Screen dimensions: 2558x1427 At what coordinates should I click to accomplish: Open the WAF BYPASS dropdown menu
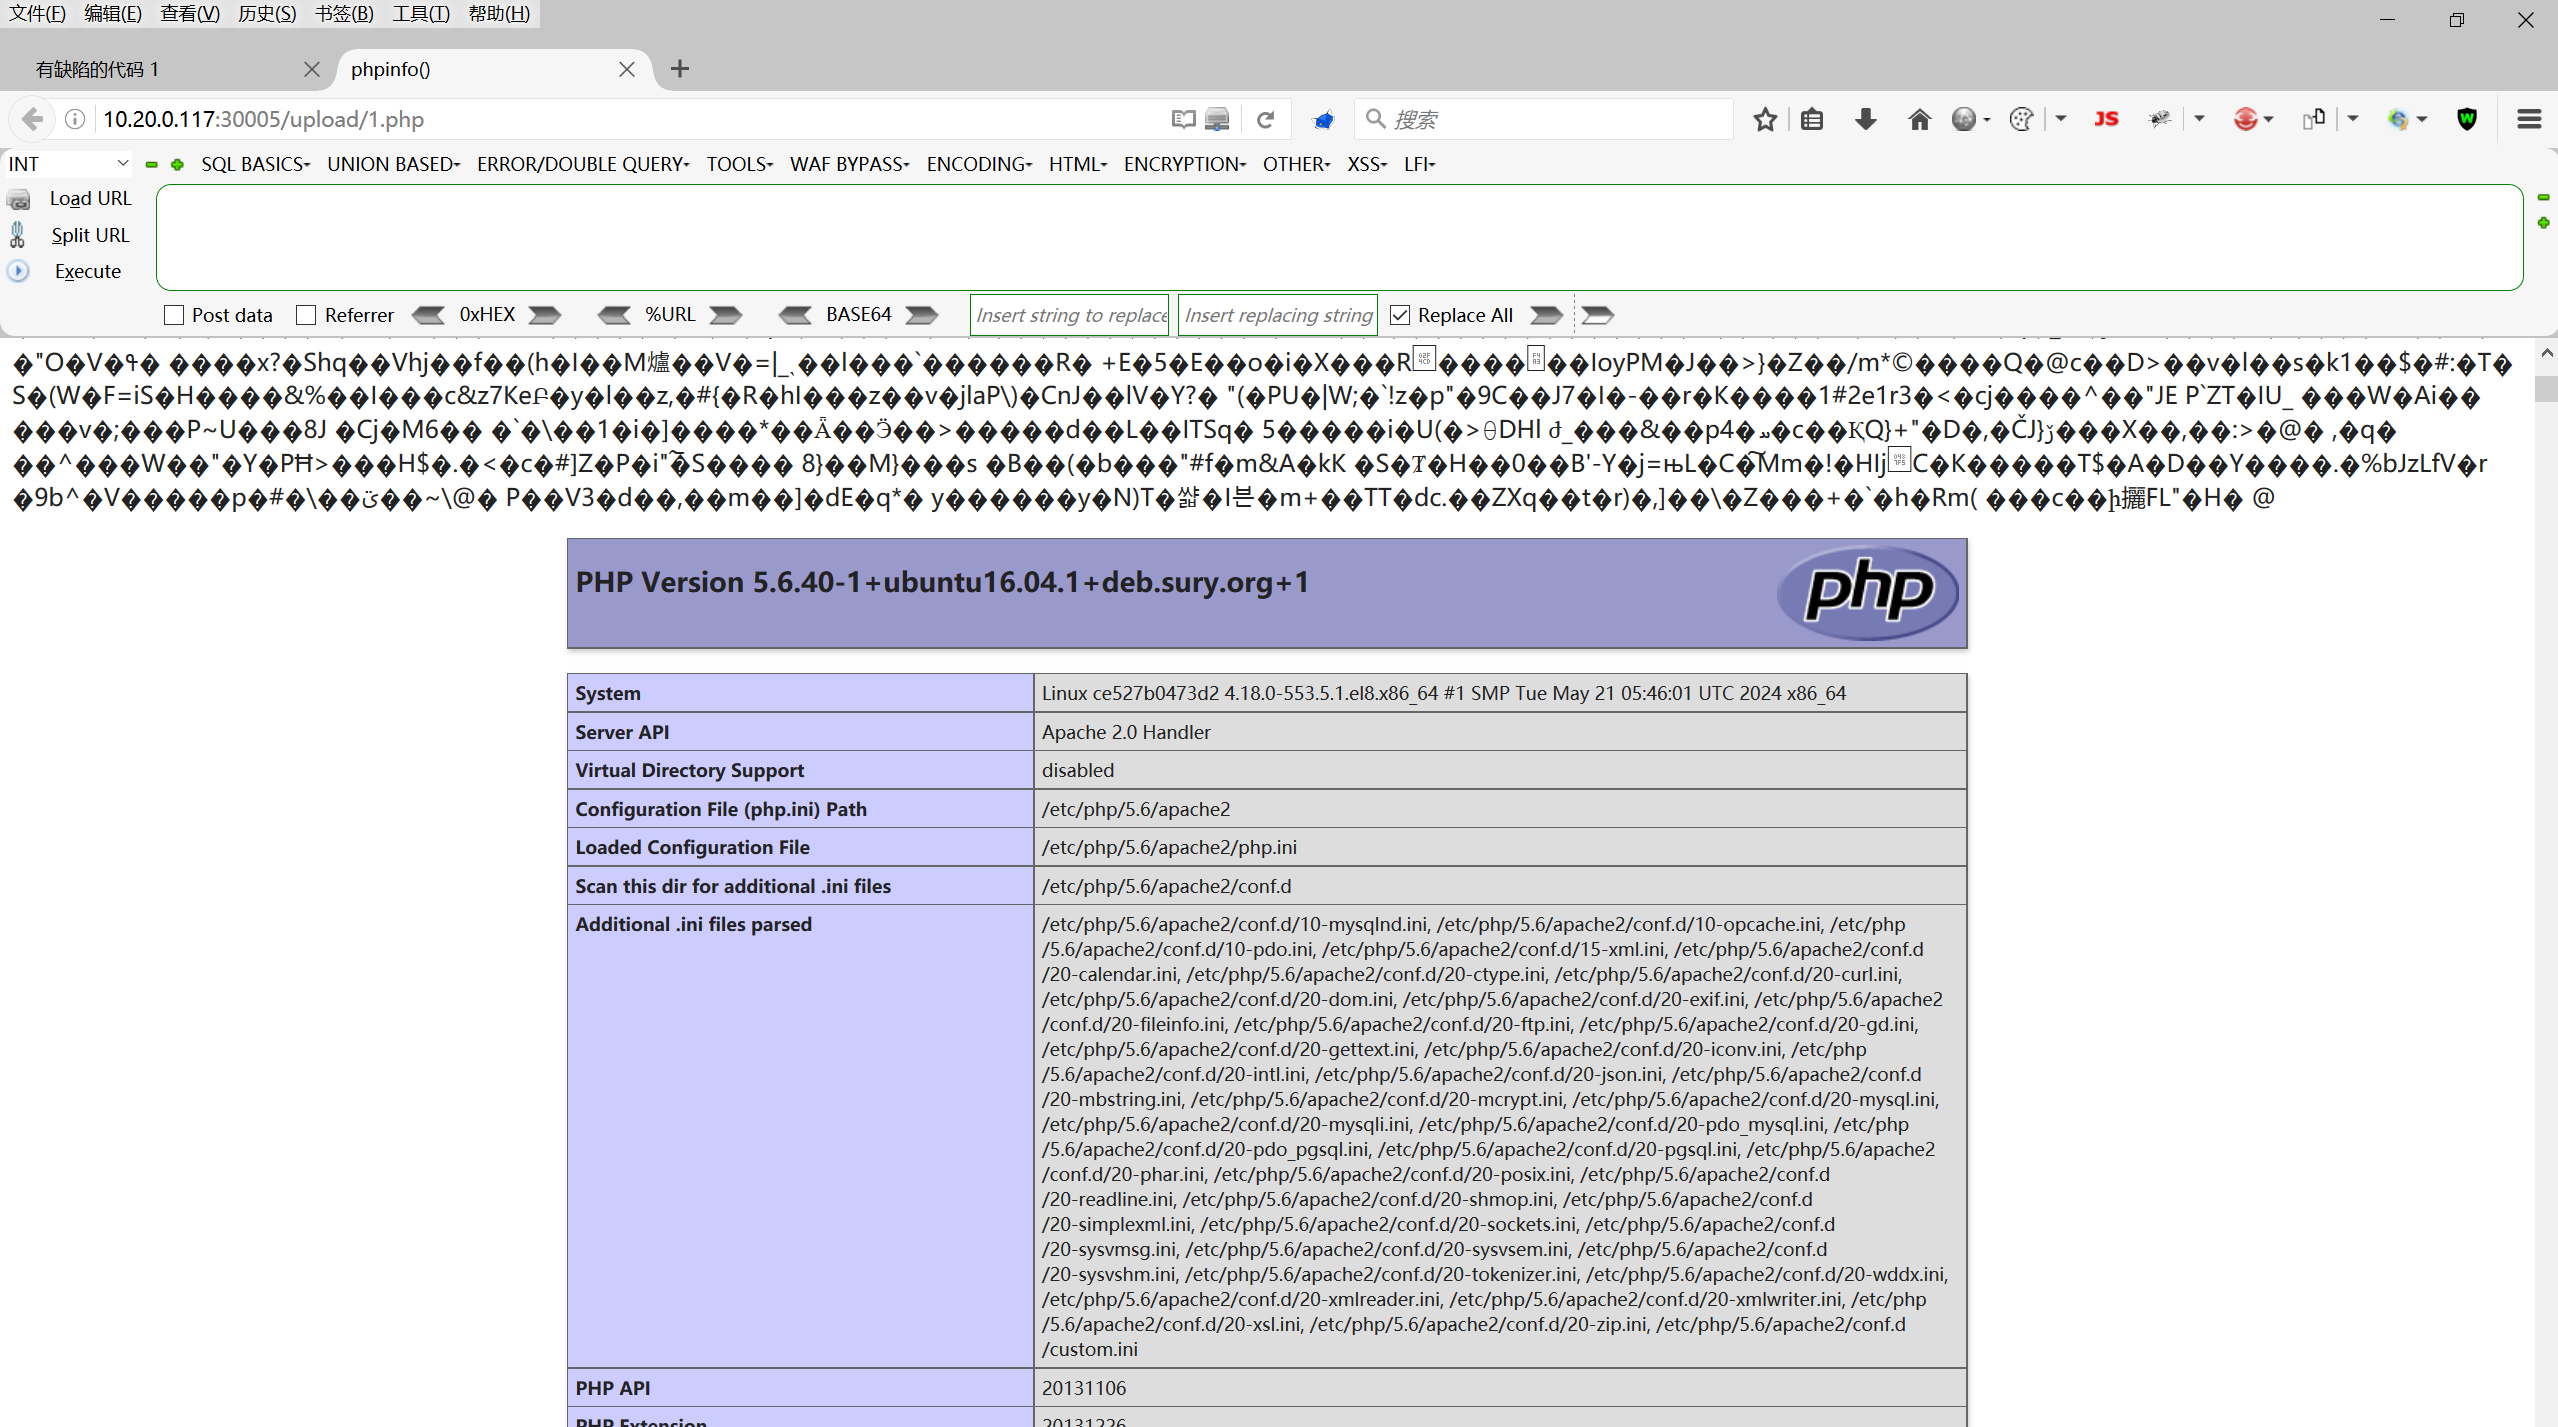click(x=849, y=164)
